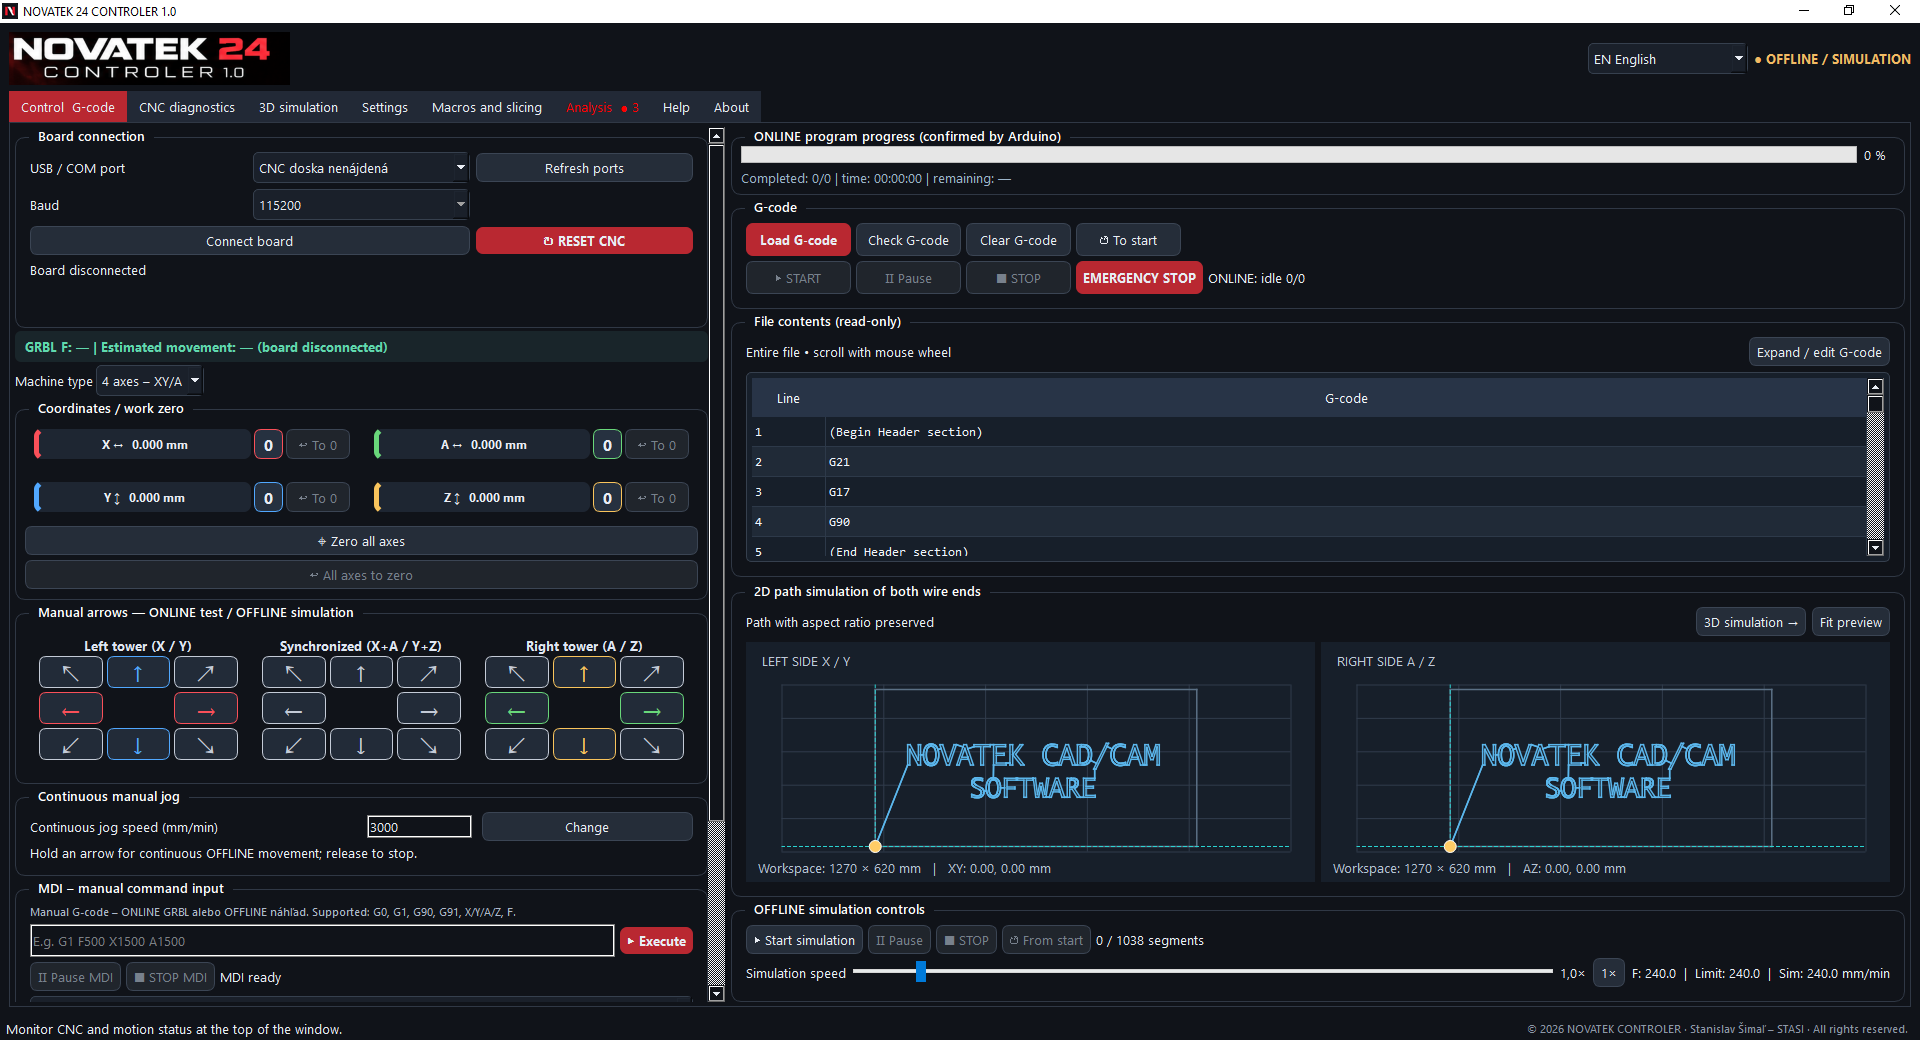1920x1040 pixels.
Task: Jog Left tower left with red arrow
Action: pyautogui.click(x=71, y=709)
